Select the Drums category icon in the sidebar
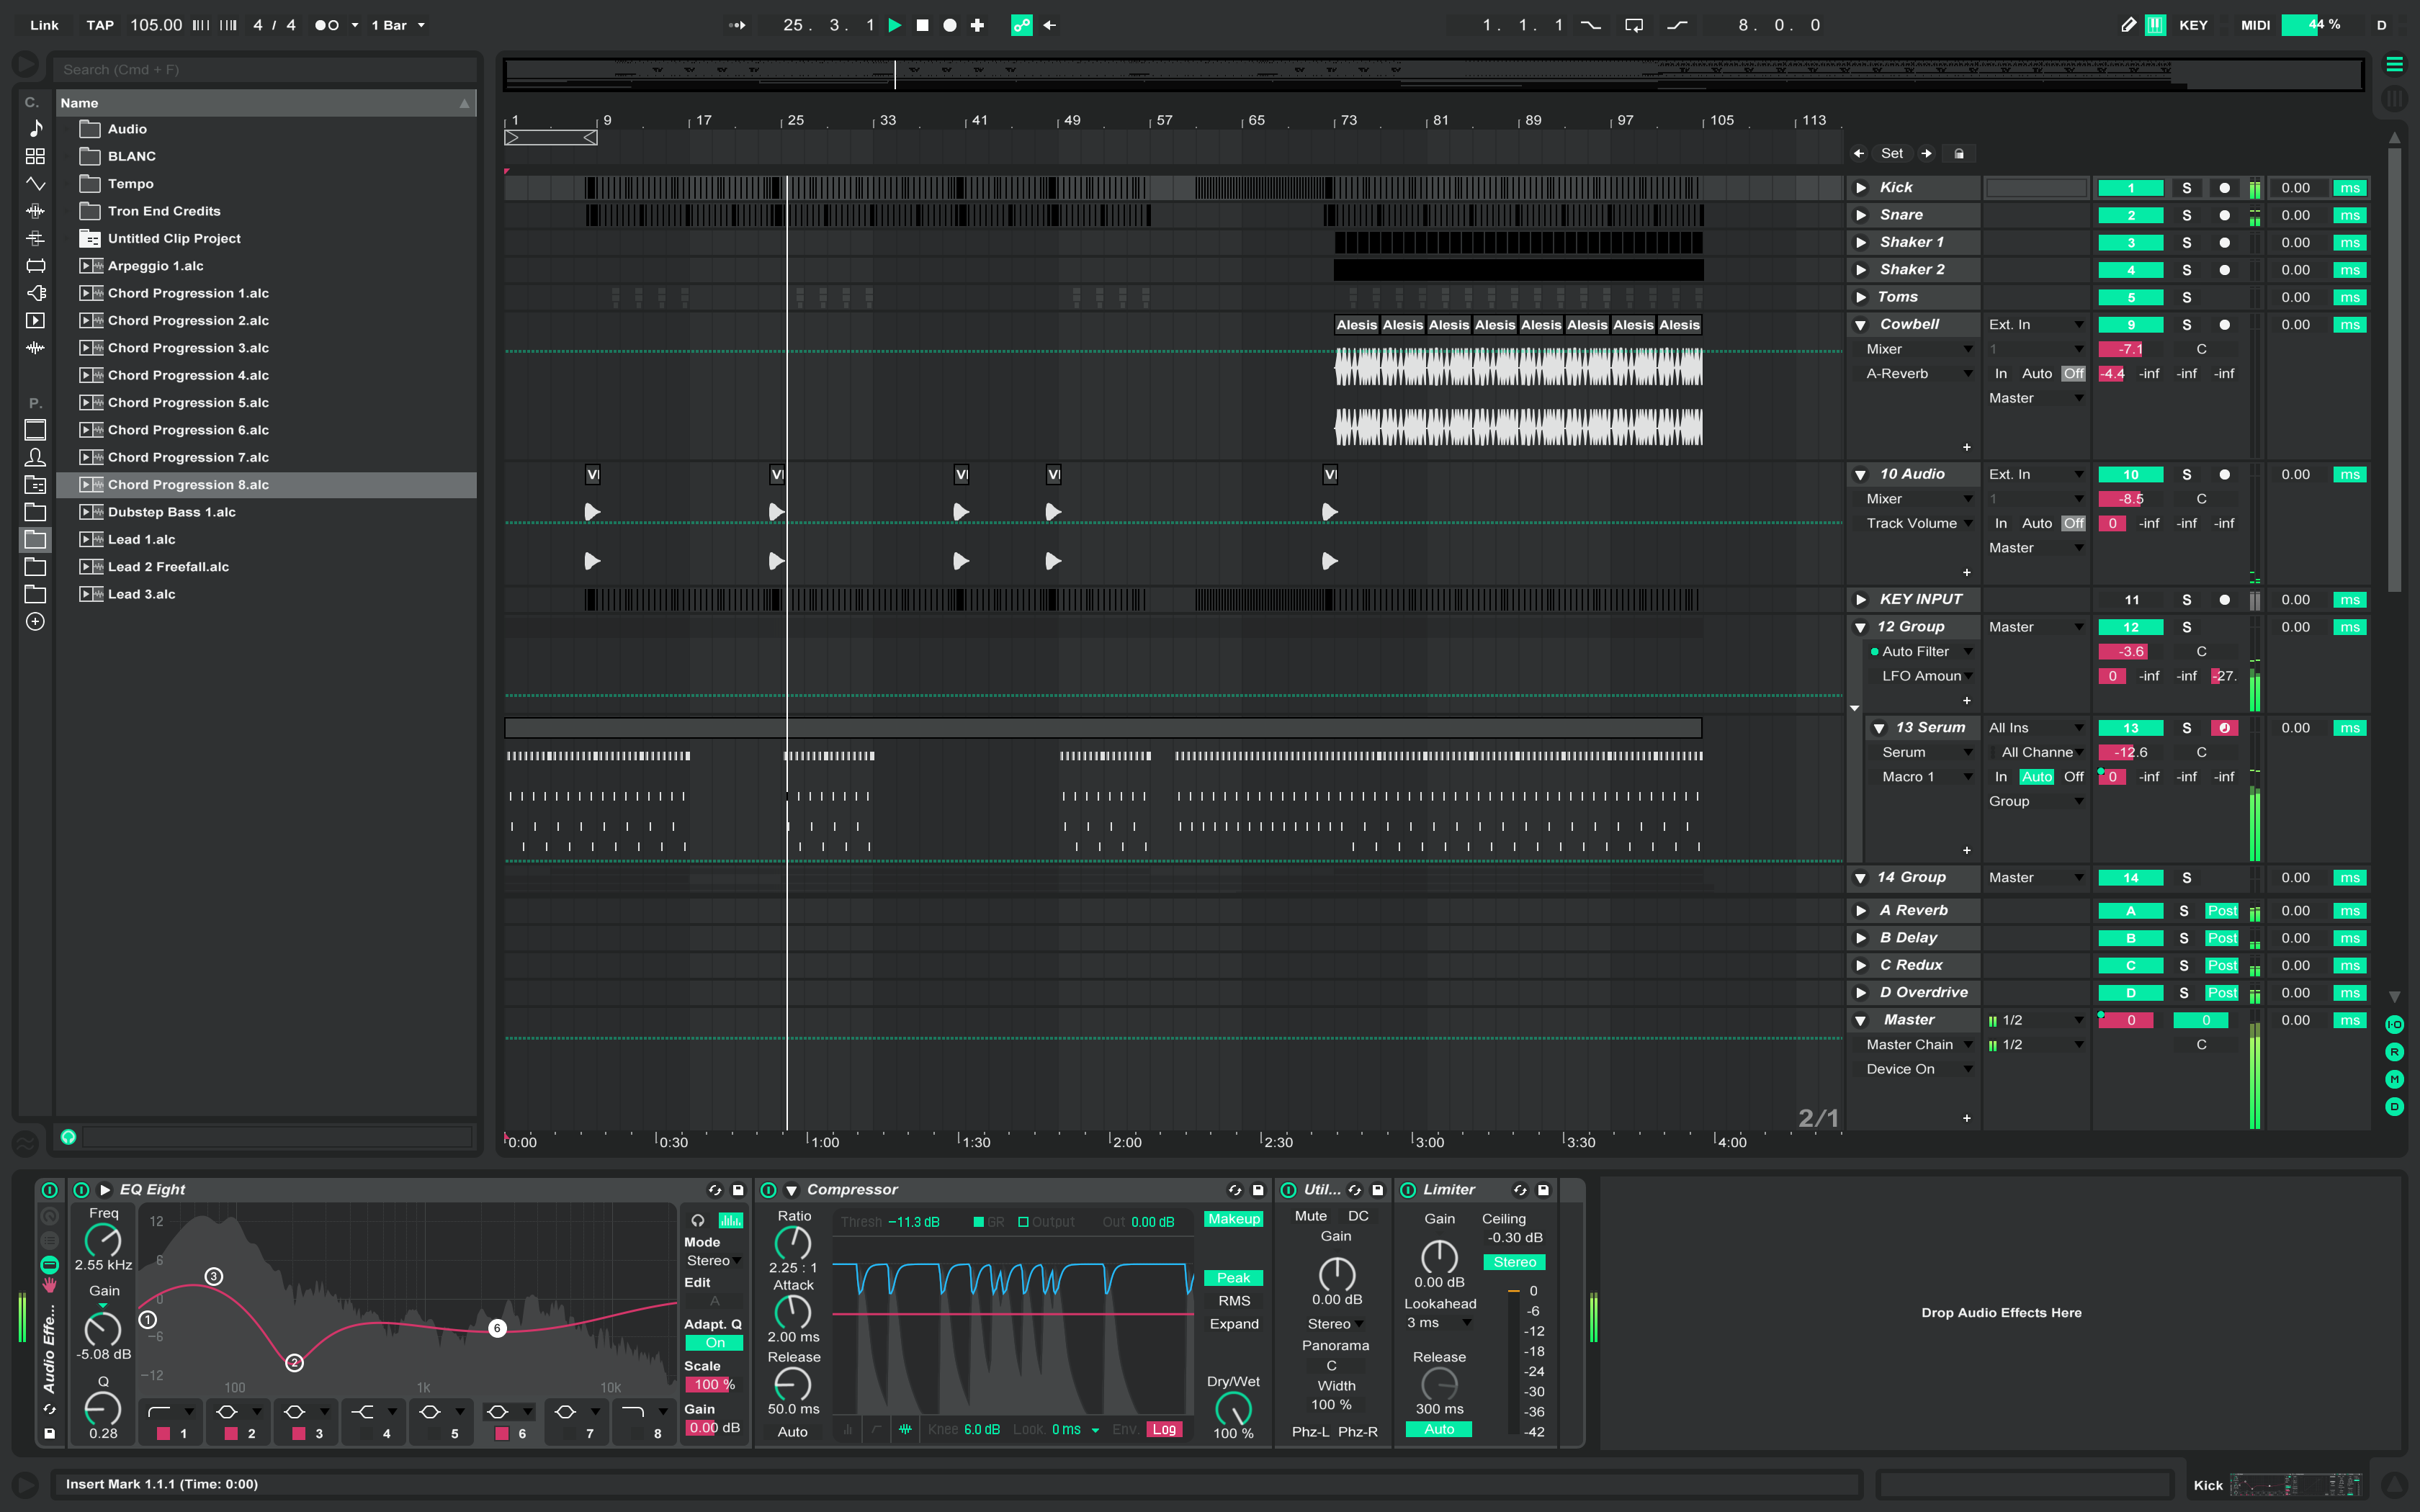This screenshot has width=2420, height=1512. 35,156
